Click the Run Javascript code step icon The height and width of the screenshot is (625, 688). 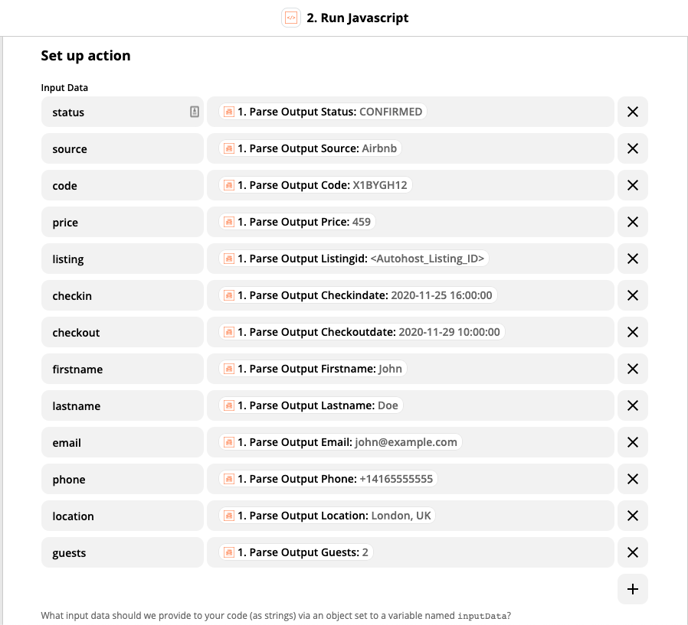point(291,18)
